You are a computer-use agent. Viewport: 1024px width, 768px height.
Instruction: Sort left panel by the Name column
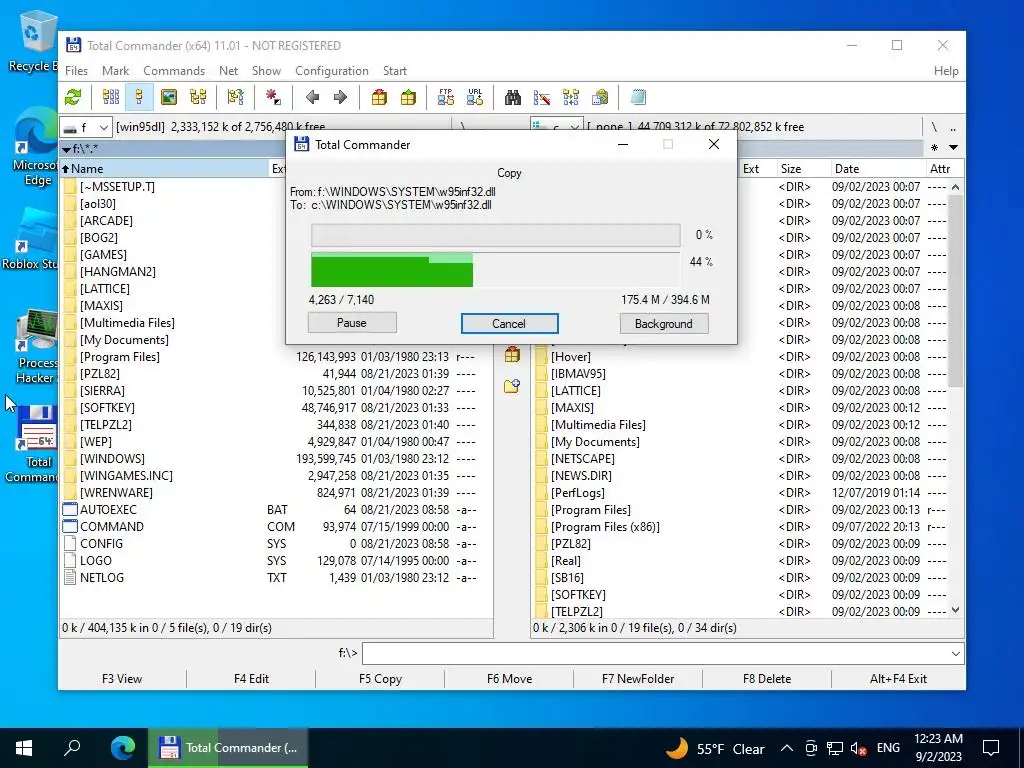[165, 168]
